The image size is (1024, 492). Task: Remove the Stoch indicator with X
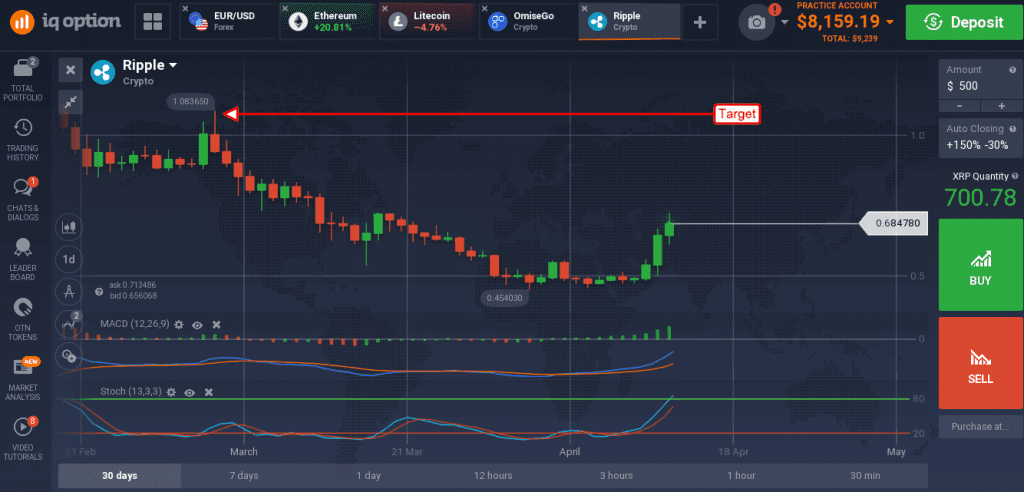pos(209,392)
